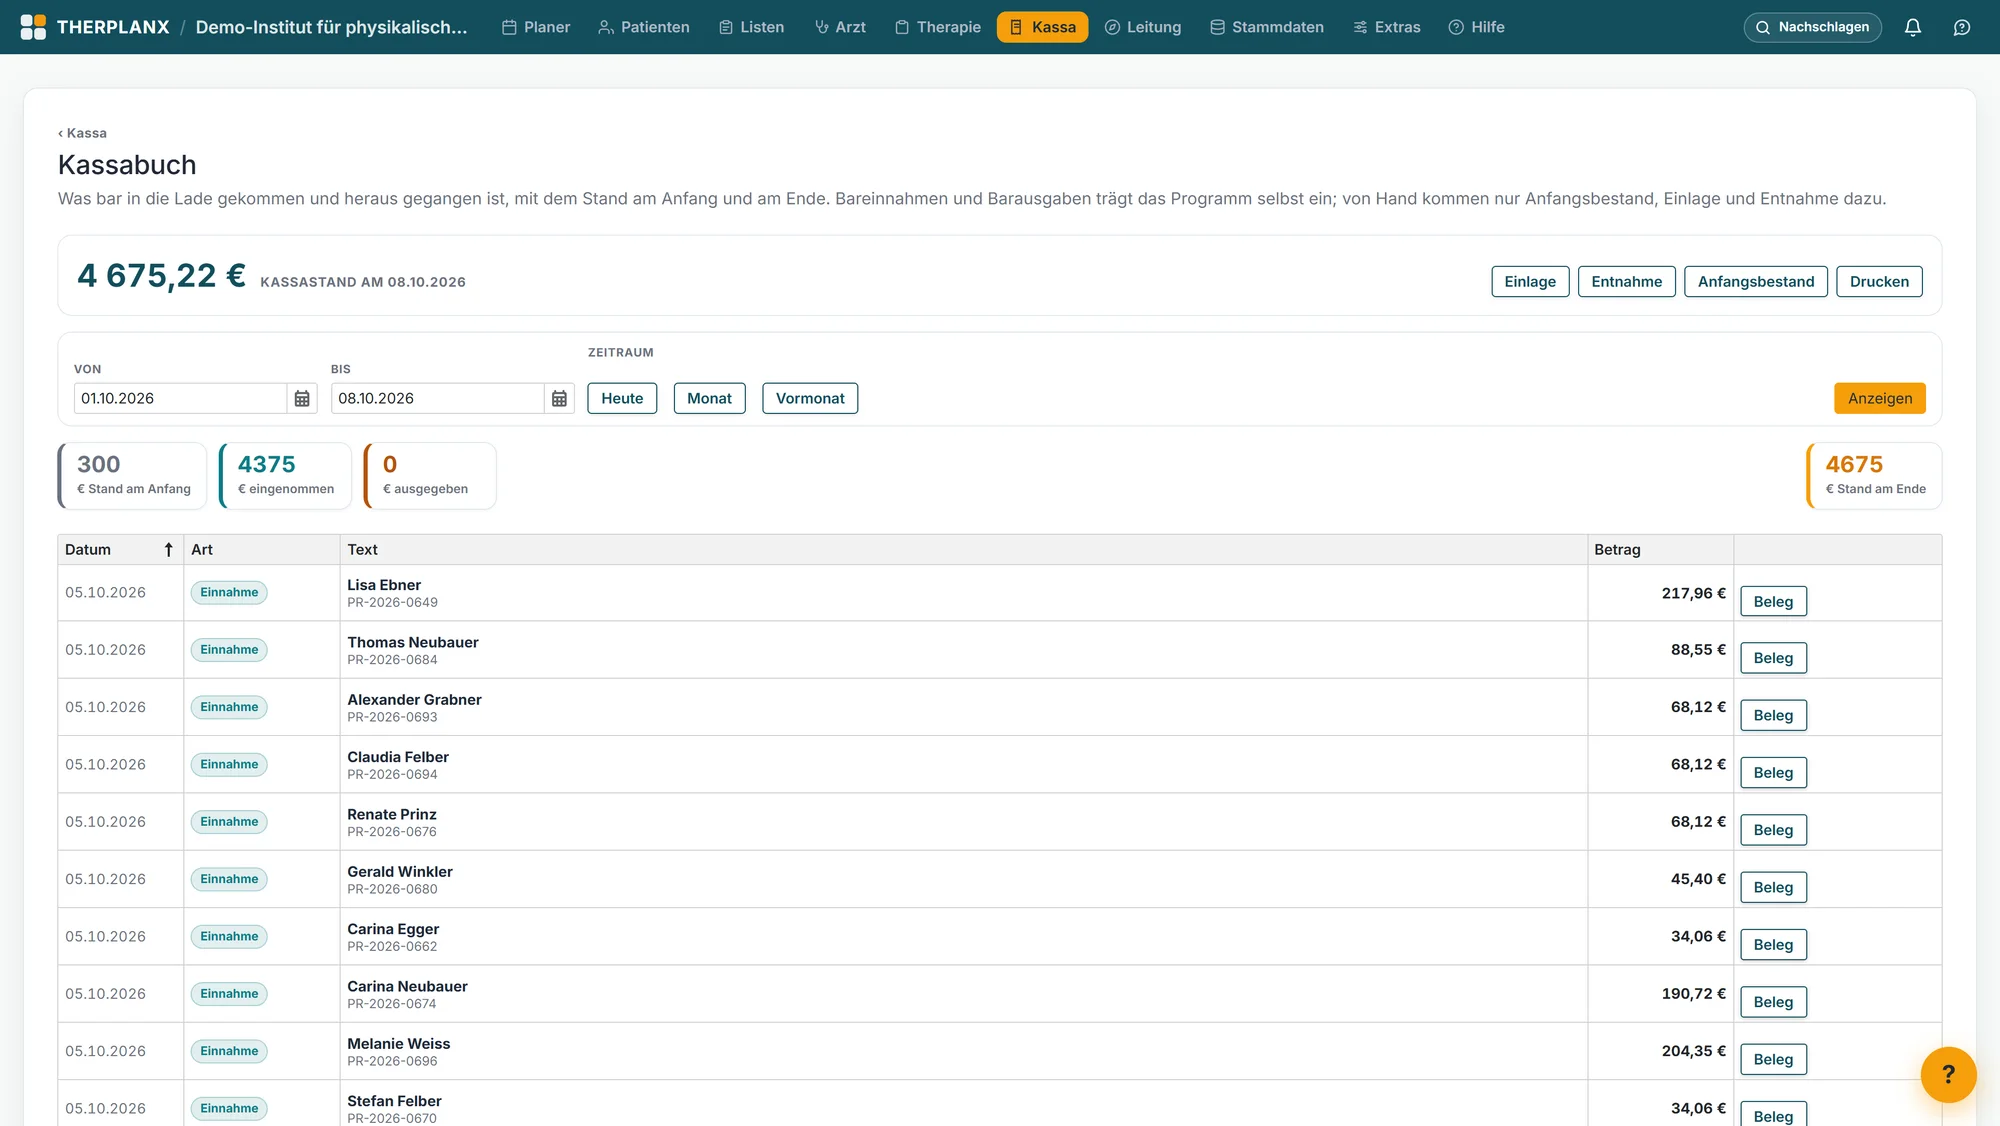2000x1126 pixels.
Task: Select the Kassa menu tab
Action: pos(1042,27)
